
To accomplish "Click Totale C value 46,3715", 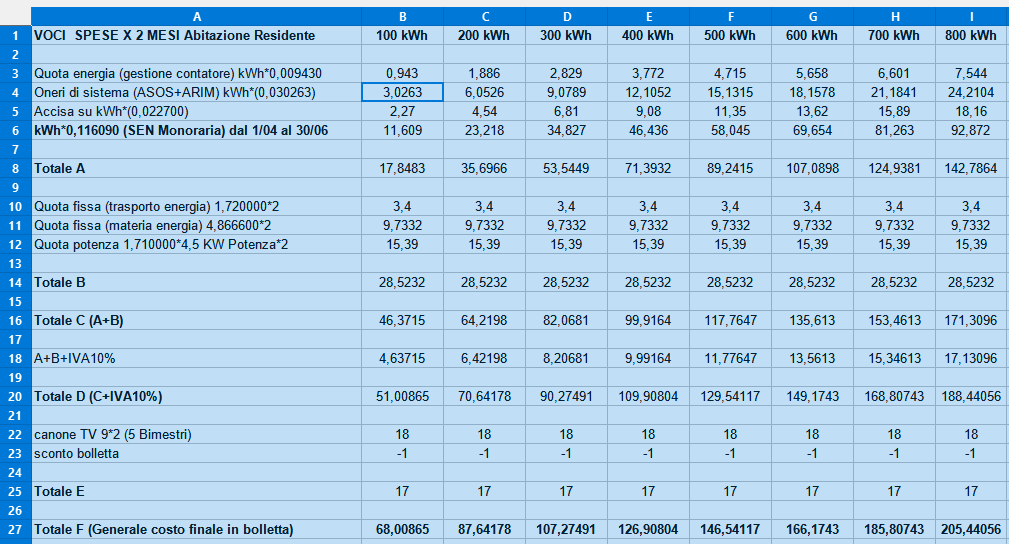I will coord(402,321).
